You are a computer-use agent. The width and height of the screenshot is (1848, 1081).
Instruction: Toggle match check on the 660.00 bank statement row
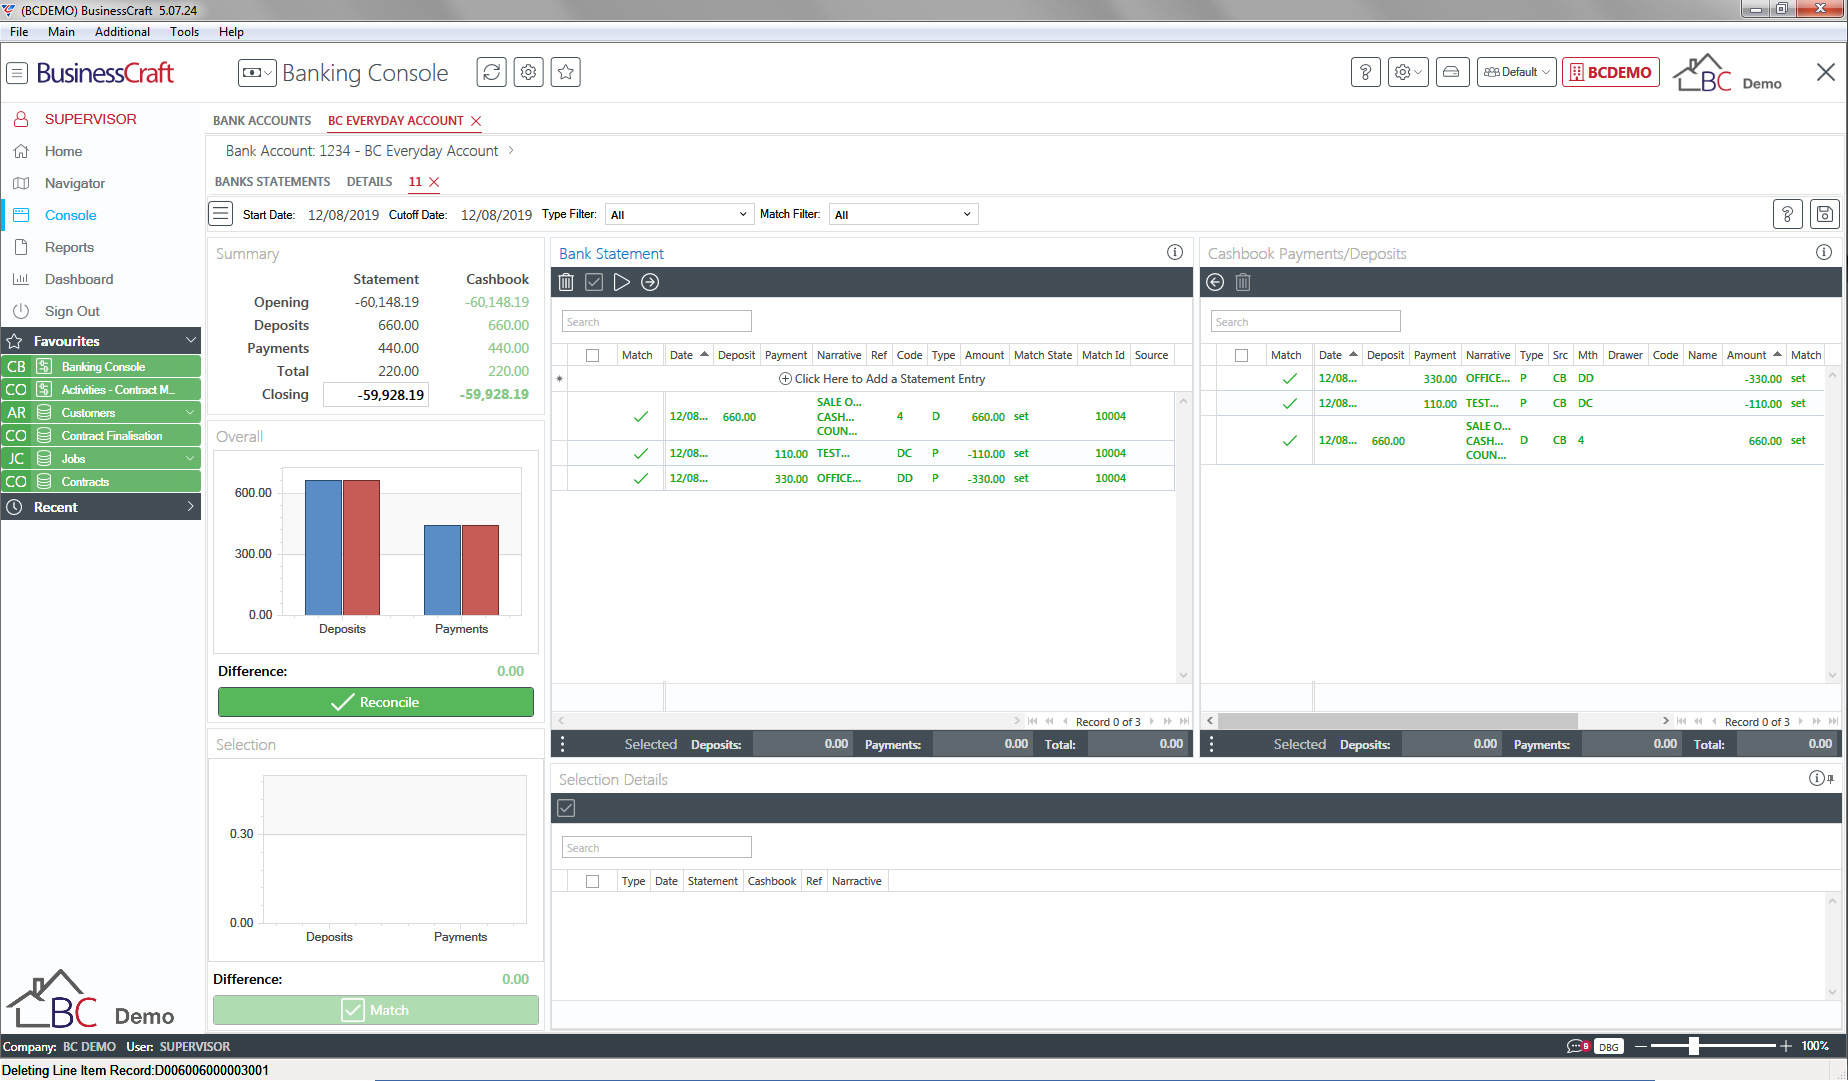[640, 417]
